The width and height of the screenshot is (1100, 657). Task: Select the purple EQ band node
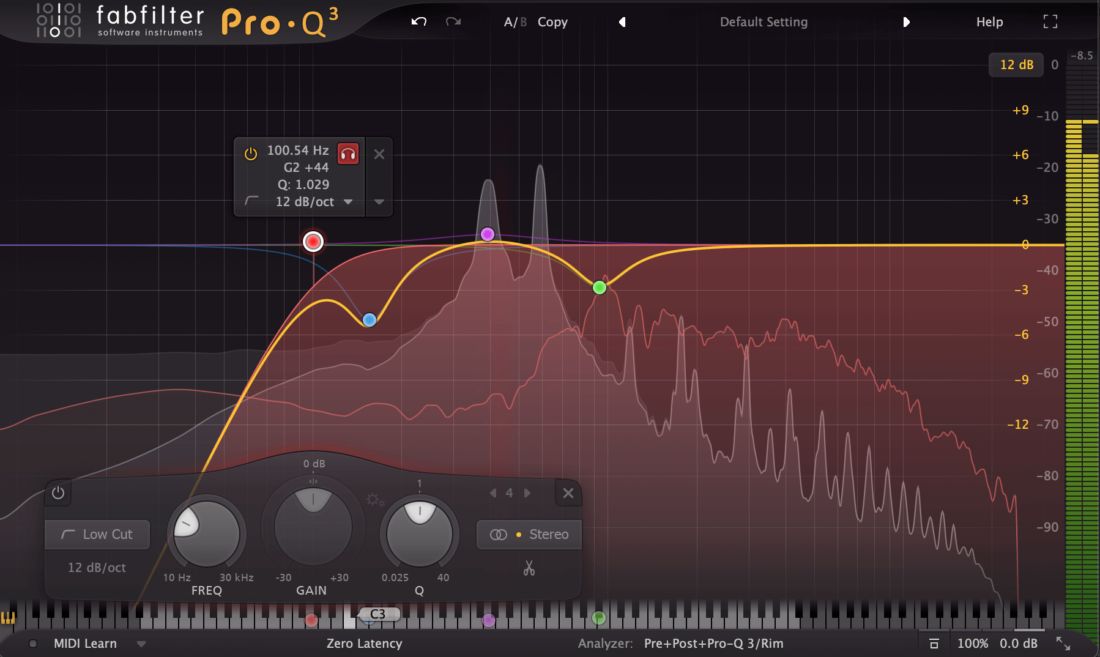487,234
